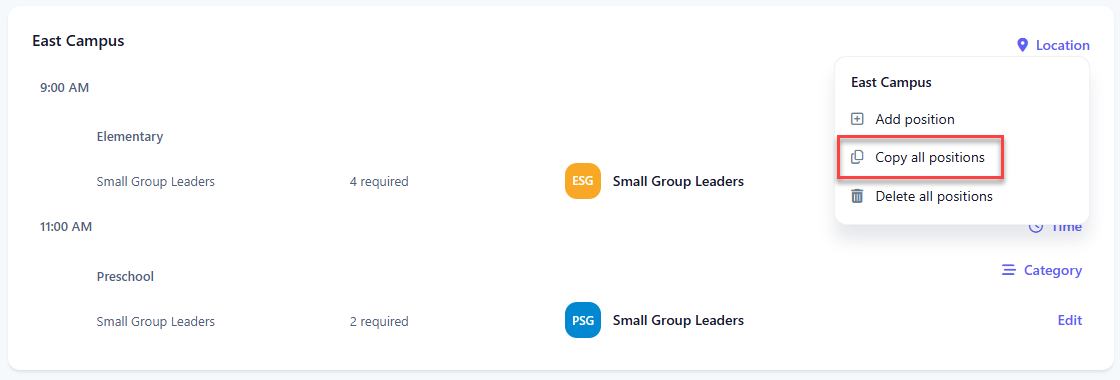
Task: Click the 4 required text
Action: pos(379,181)
